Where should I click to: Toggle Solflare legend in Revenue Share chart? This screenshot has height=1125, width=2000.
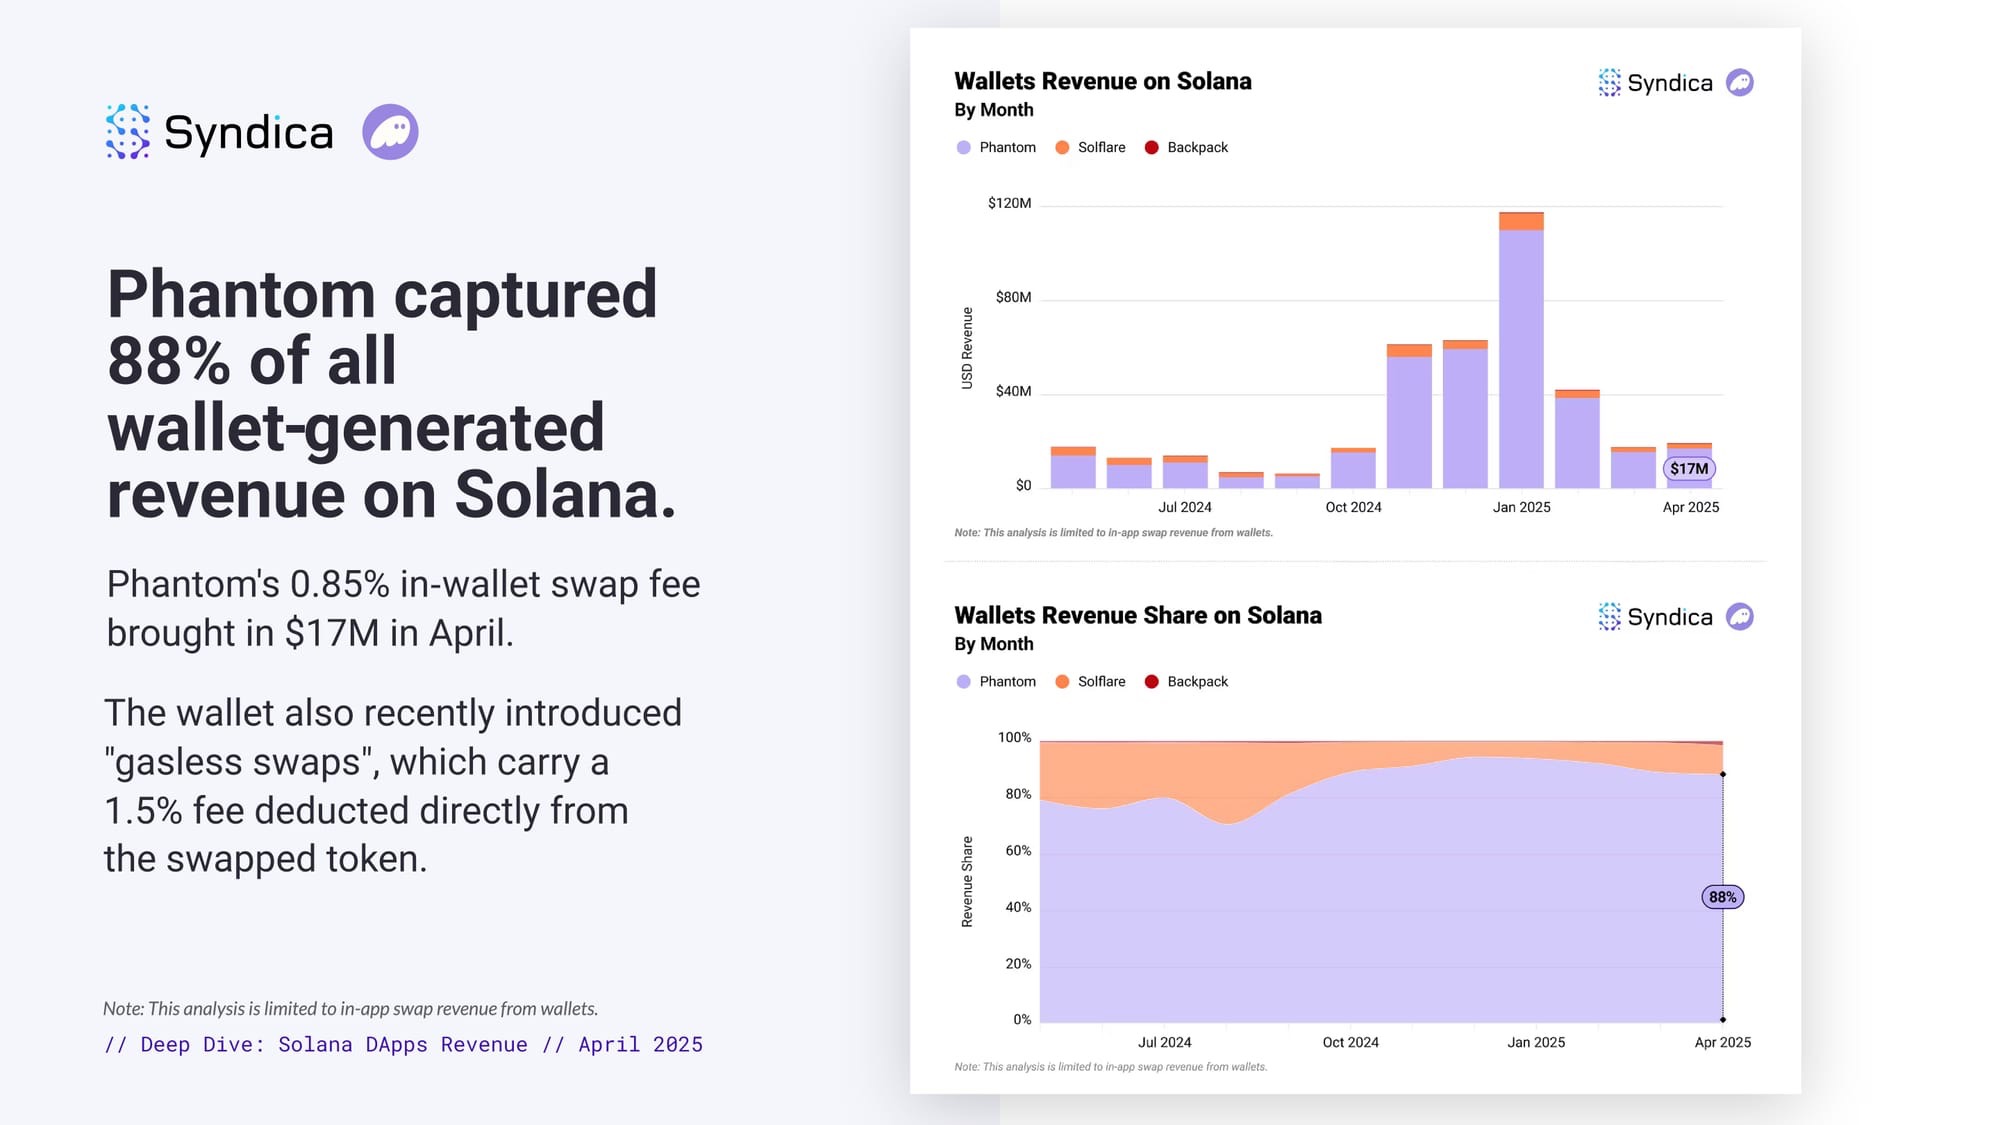(1090, 681)
